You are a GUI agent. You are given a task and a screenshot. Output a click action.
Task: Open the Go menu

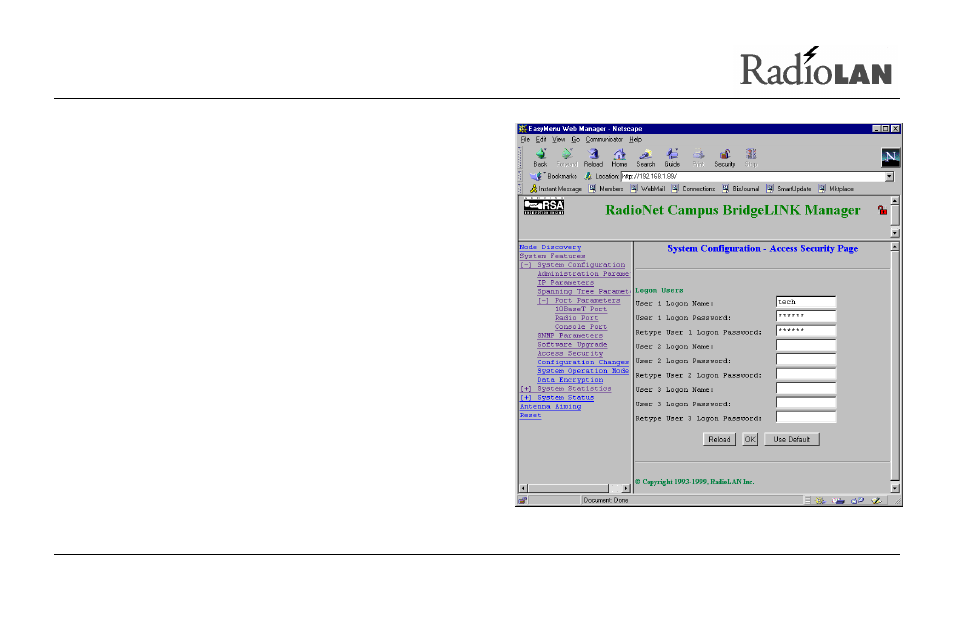pyautogui.click(x=575, y=139)
